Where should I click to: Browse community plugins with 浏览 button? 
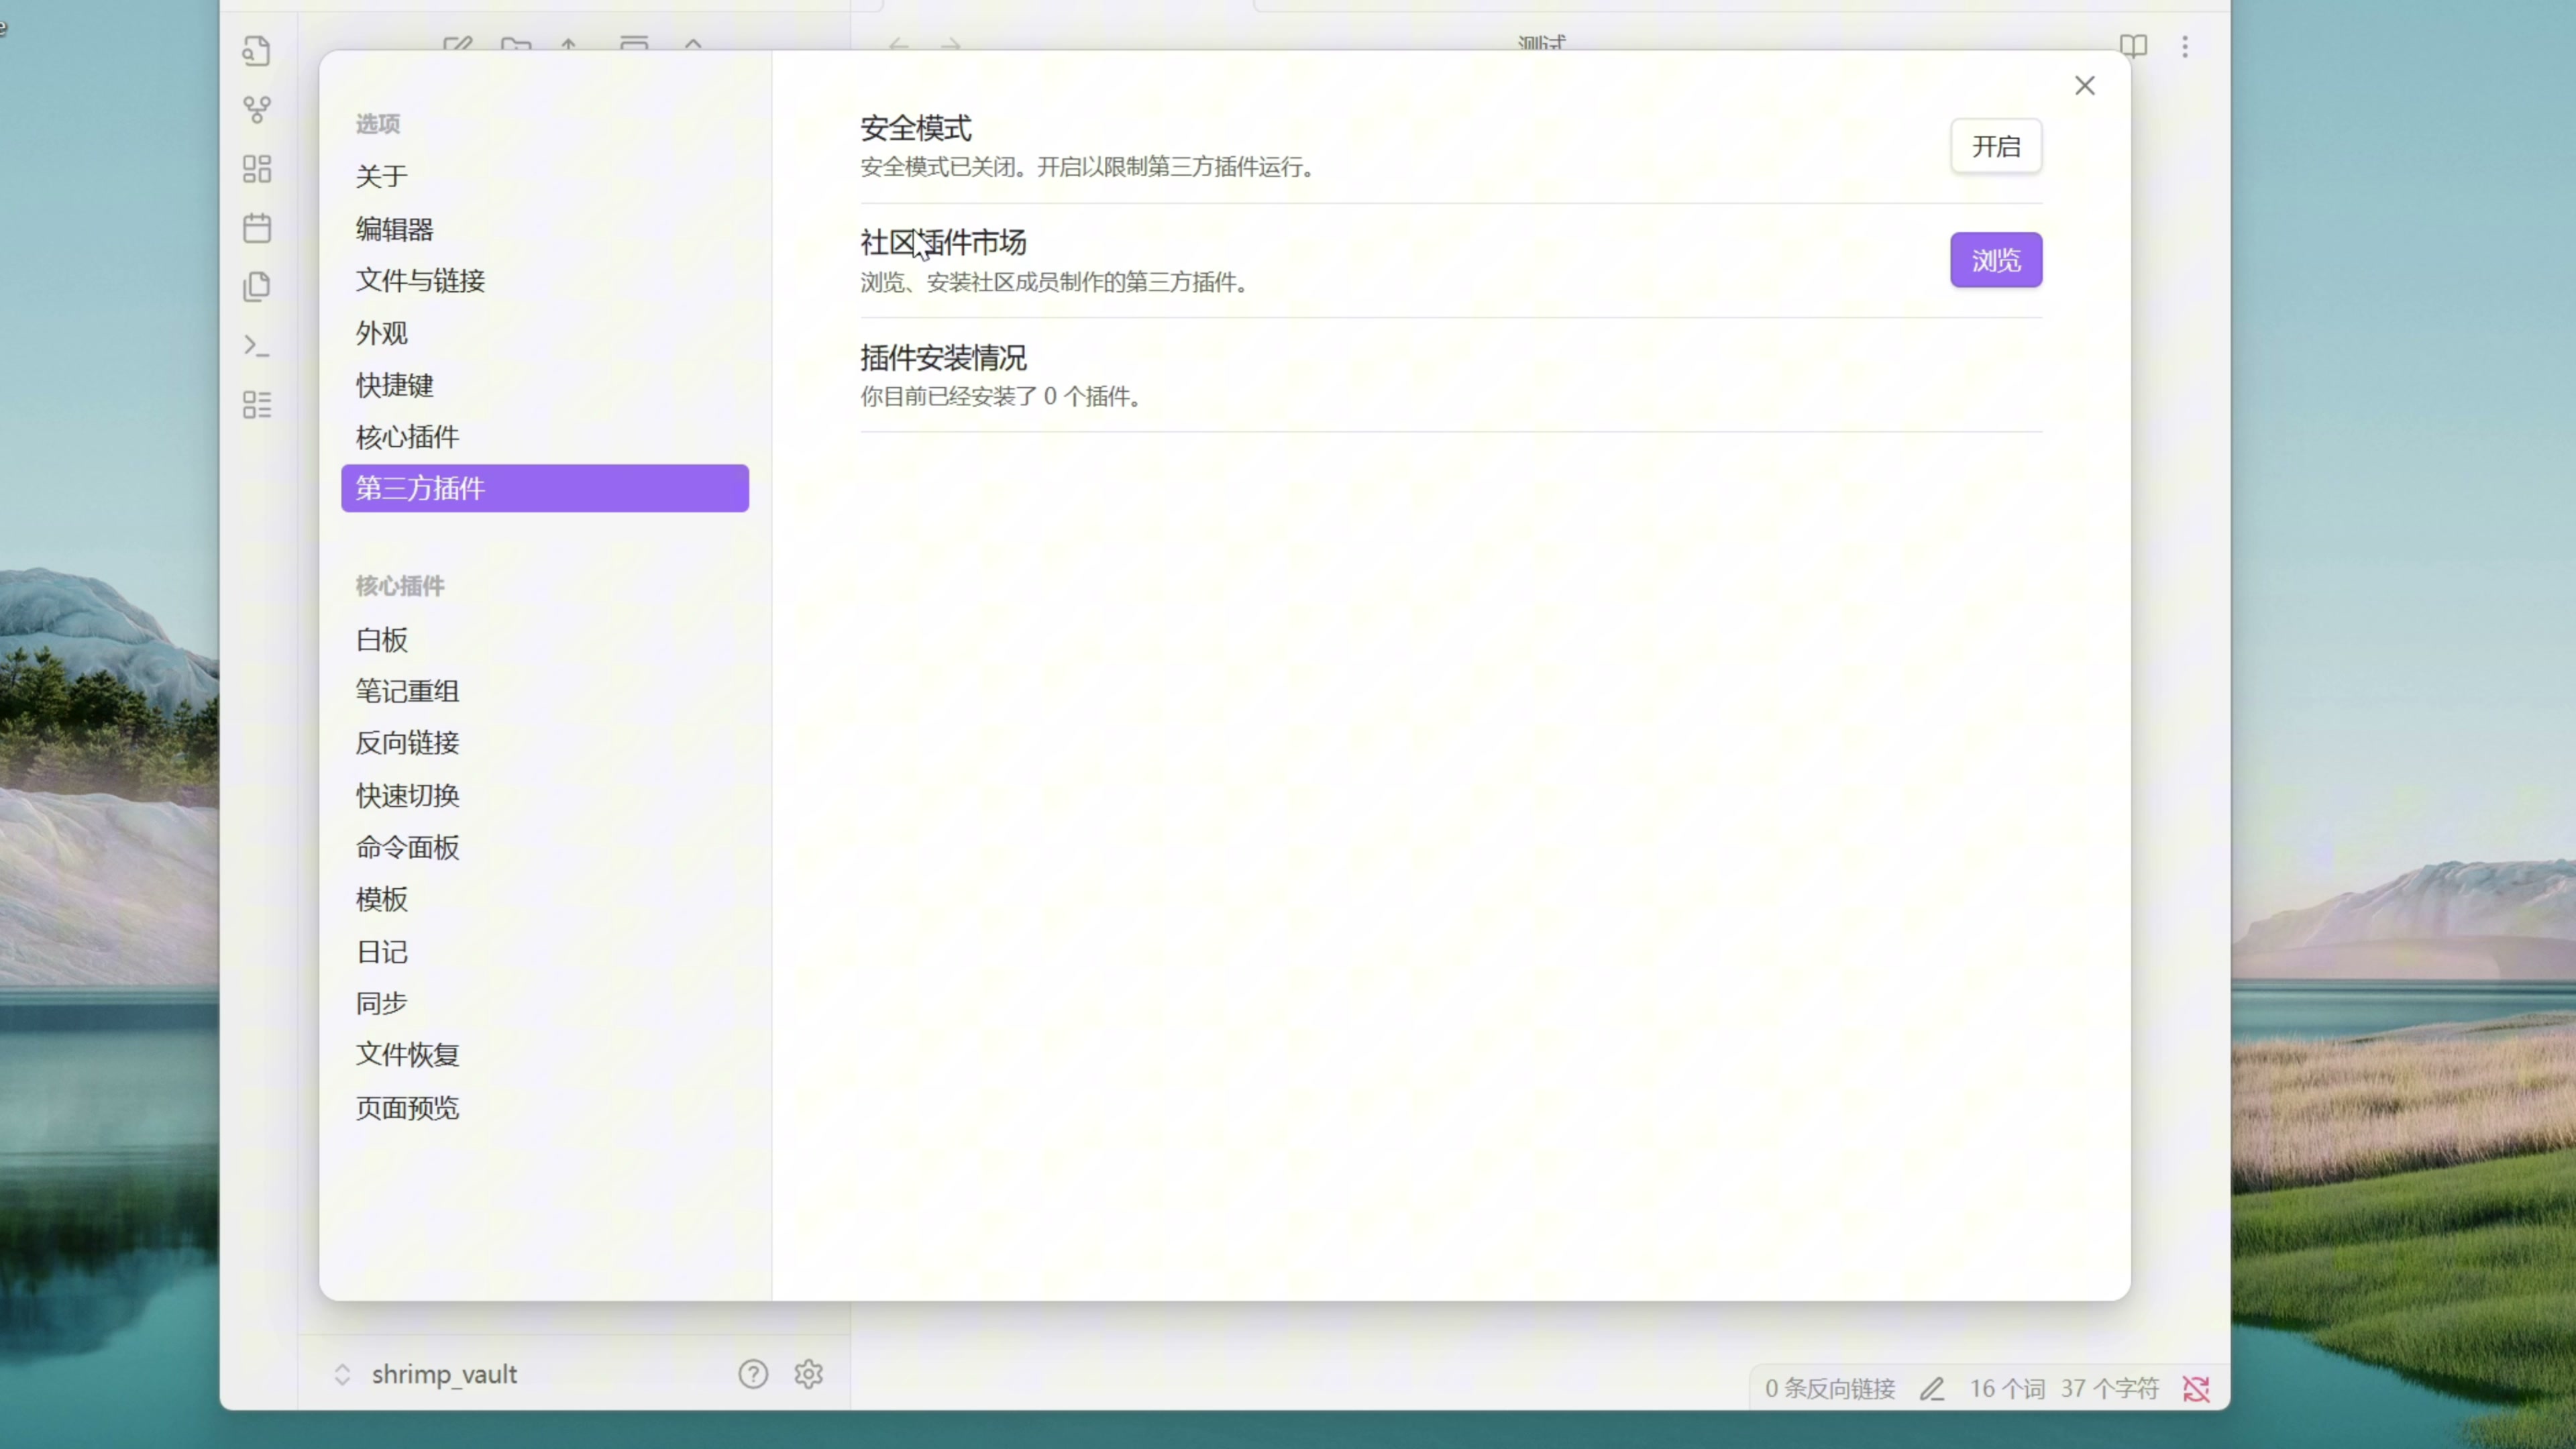1995,260
